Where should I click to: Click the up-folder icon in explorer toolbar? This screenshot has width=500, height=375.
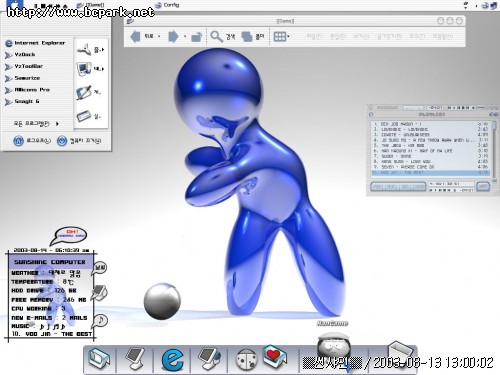point(197,36)
